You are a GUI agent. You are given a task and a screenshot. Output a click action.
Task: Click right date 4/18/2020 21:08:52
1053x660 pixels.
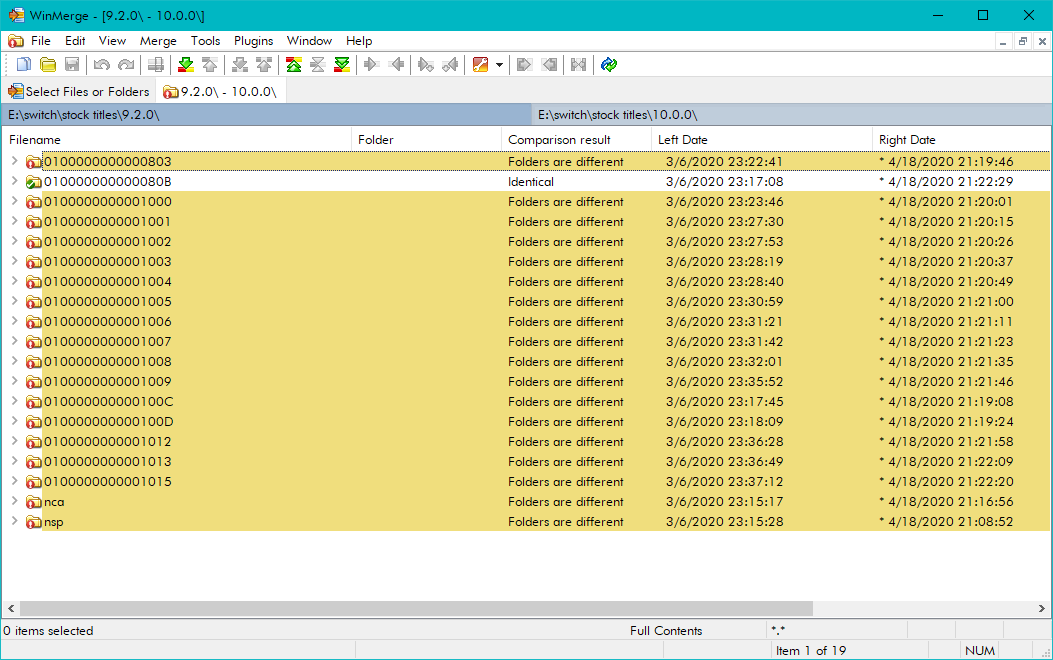click(x=951, y=522)
